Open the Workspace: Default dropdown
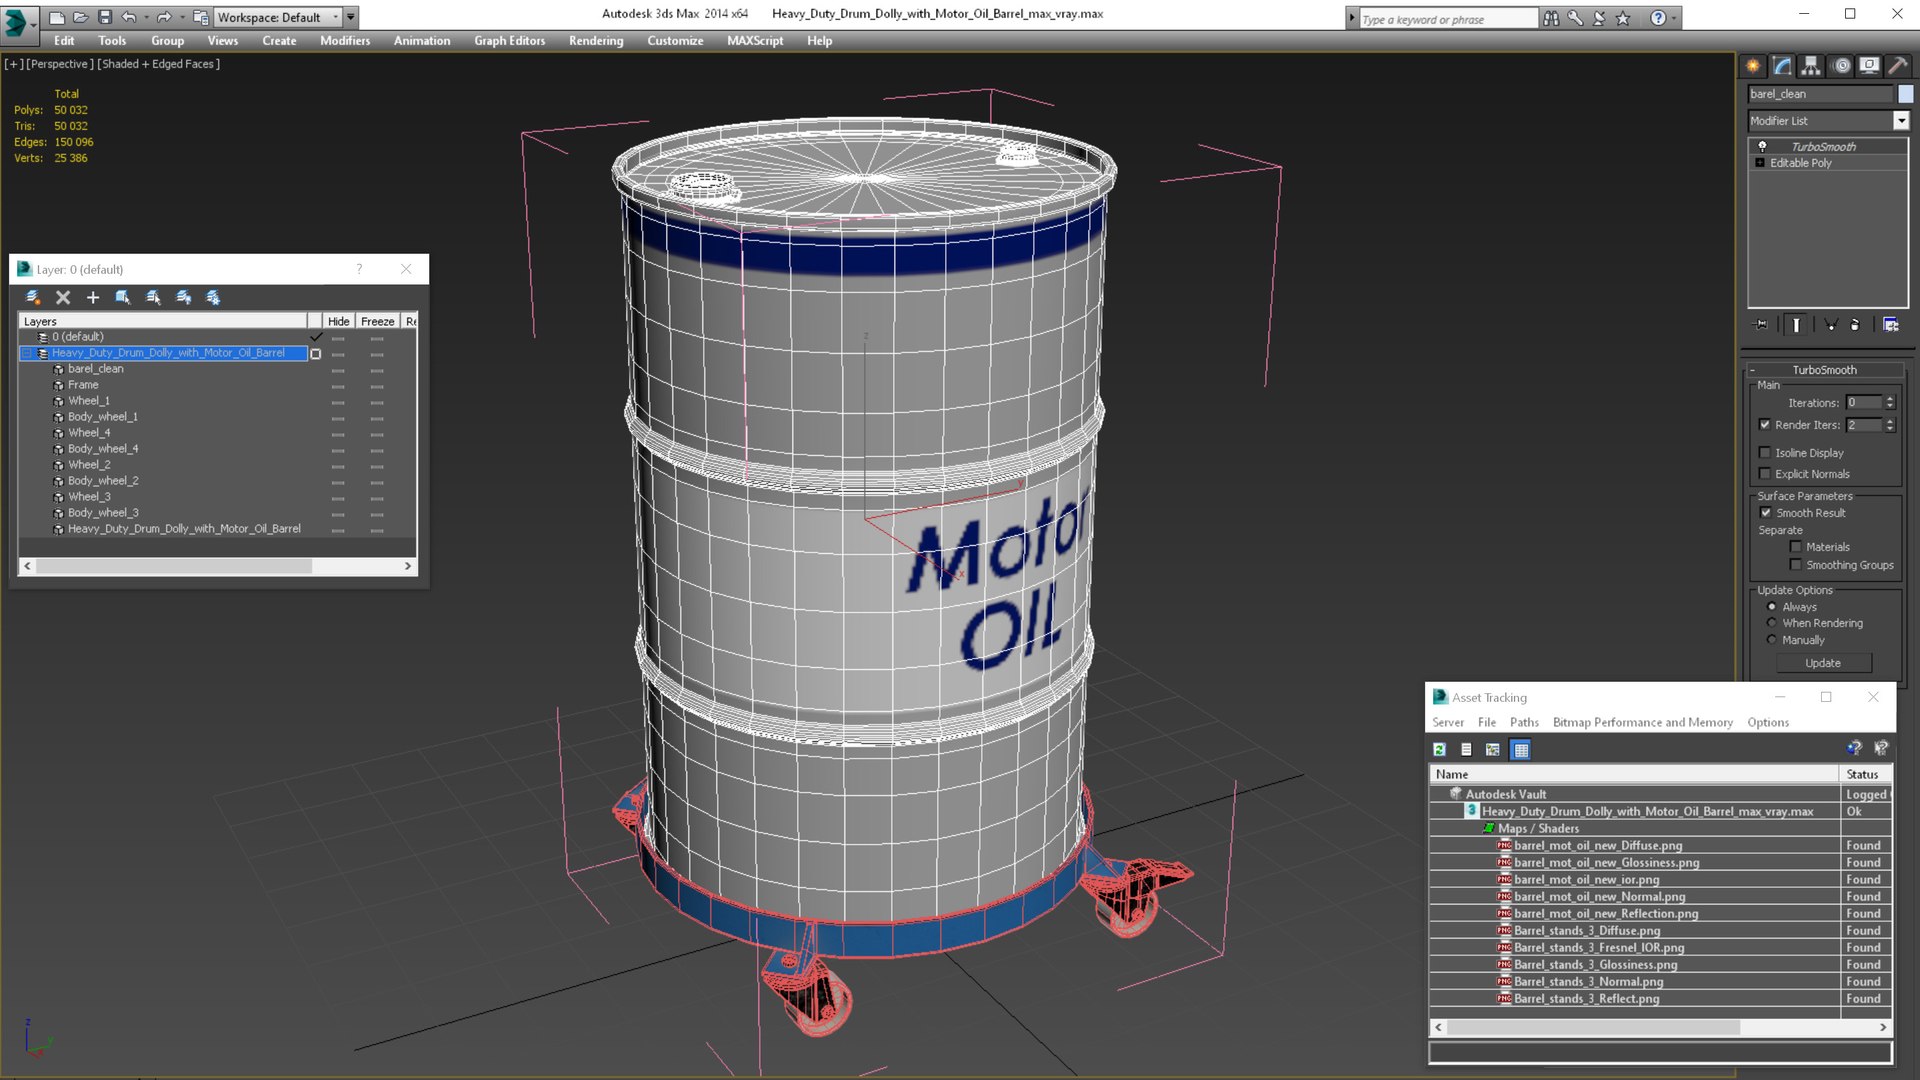 278,17
